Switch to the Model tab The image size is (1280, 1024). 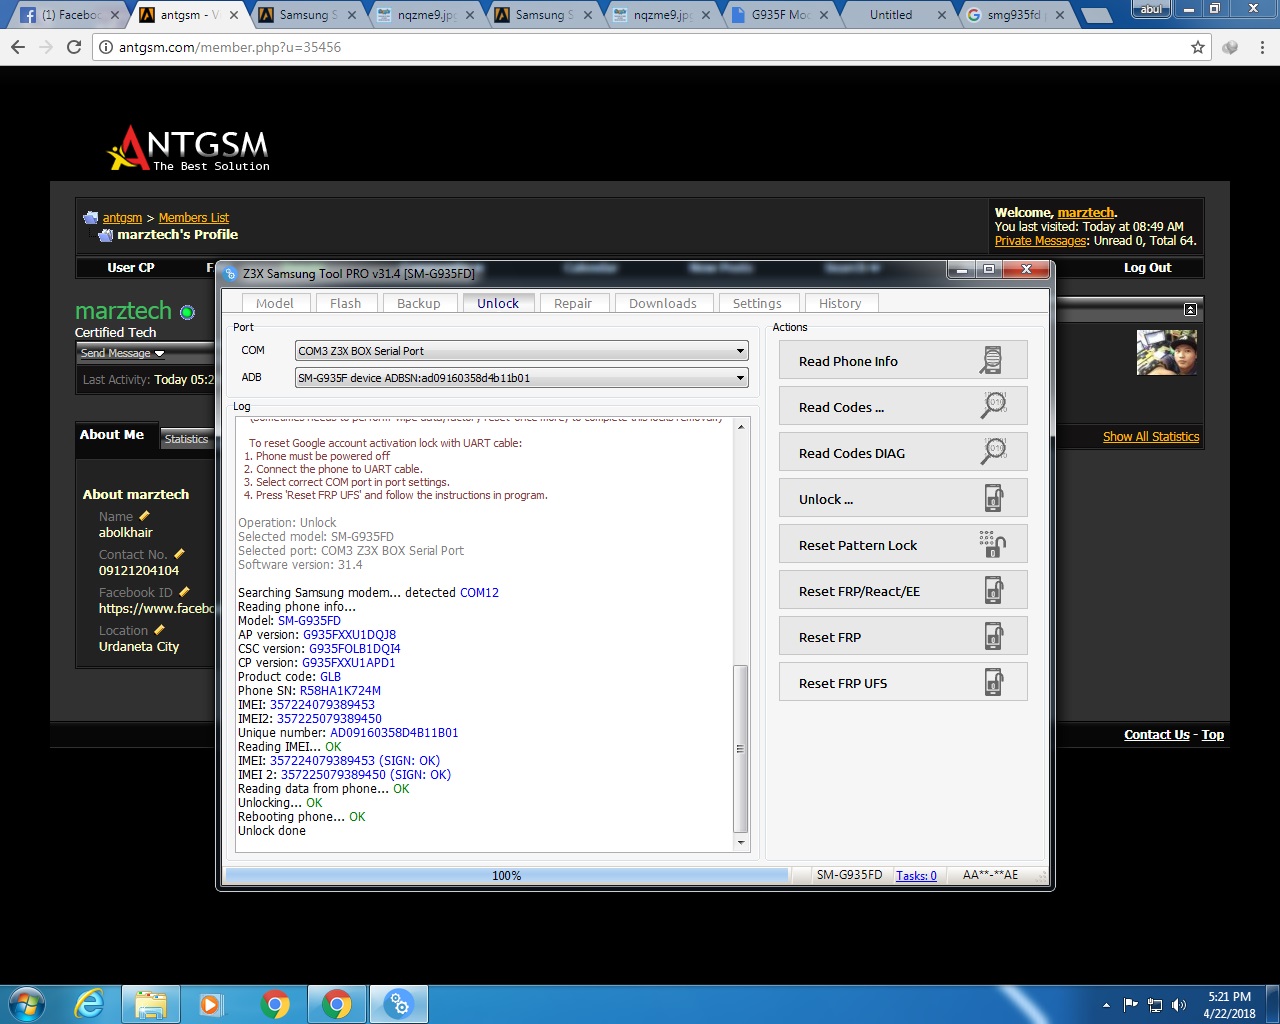(275, 303)
